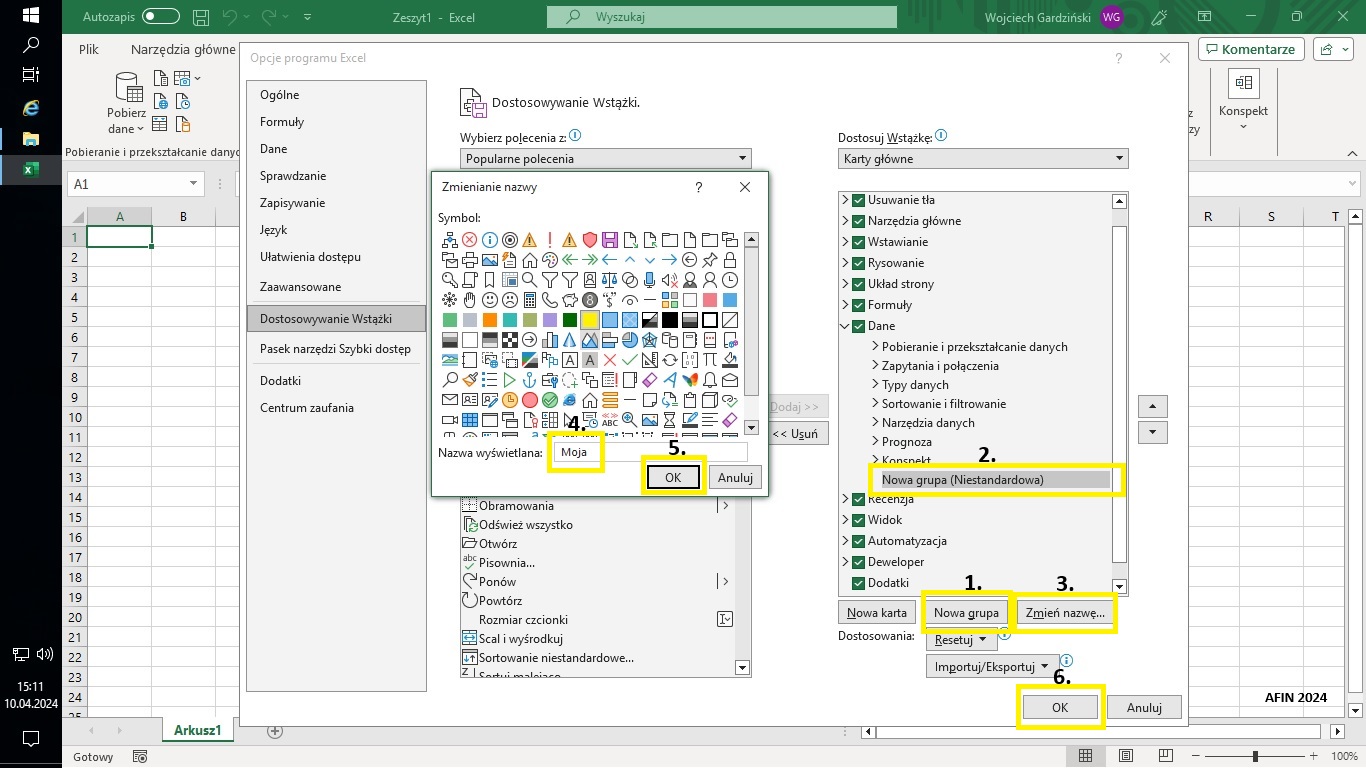
Task: Open the Komentarze button in Excel
Action: pyautogui.click(x=1250, y=49)
